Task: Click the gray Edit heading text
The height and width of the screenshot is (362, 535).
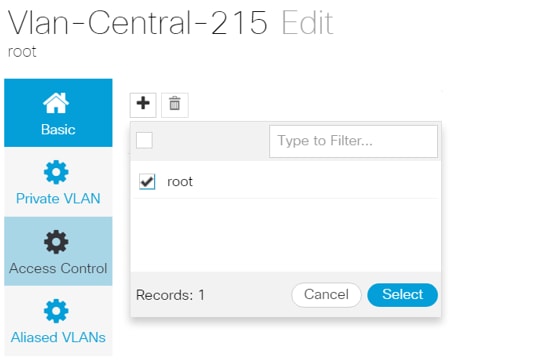Action: pyautogui.click(x=307, y=23)
